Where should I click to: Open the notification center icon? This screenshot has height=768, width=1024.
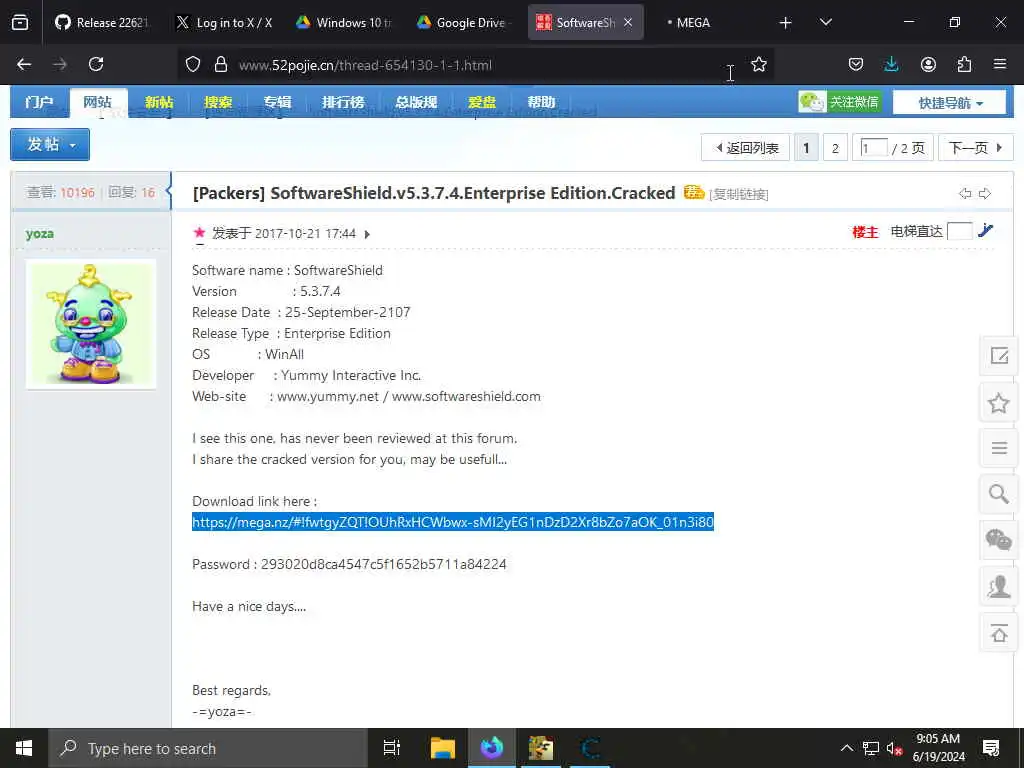(991, 748)
